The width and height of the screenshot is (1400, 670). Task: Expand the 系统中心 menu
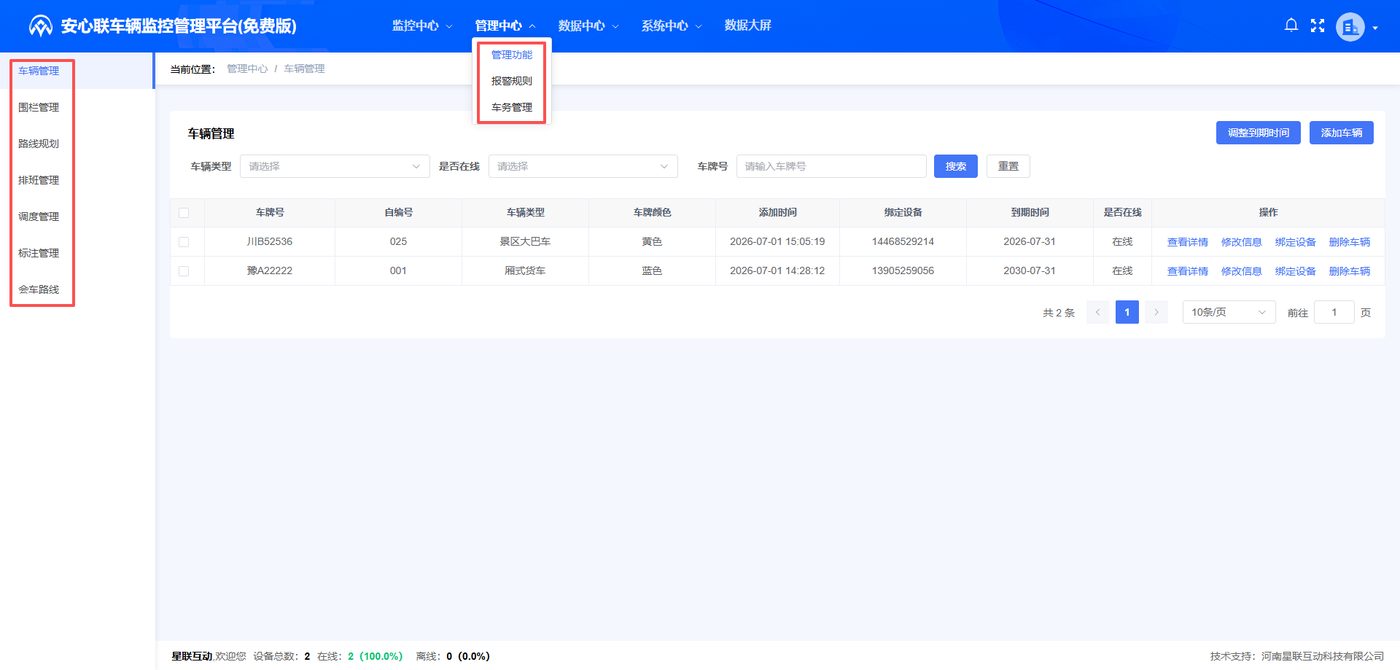pos(671,26)
